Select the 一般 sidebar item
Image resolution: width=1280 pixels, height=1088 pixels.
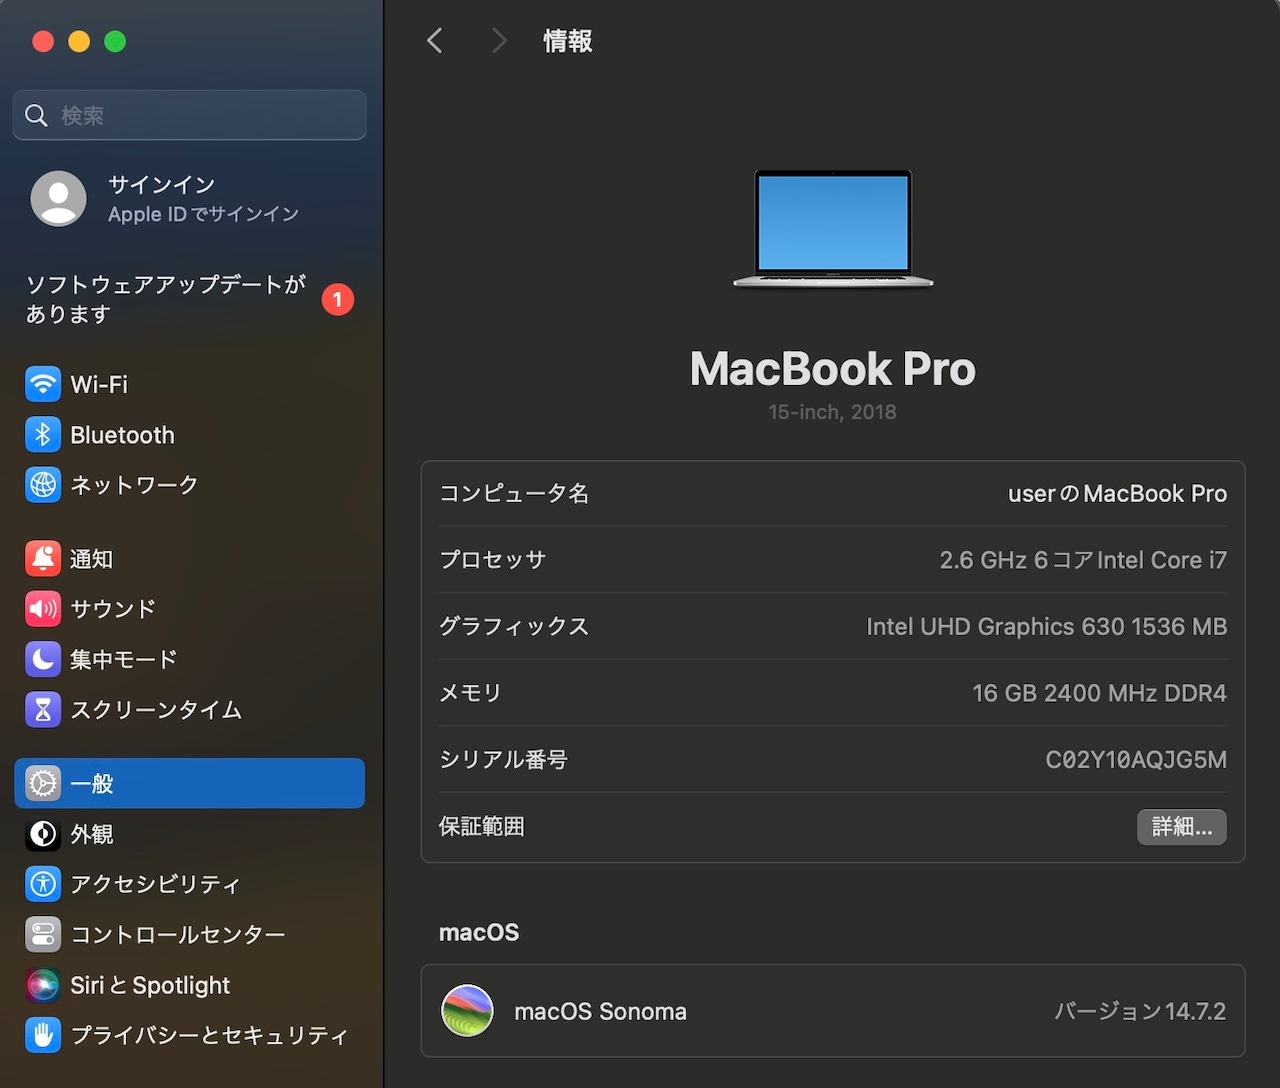189,783
